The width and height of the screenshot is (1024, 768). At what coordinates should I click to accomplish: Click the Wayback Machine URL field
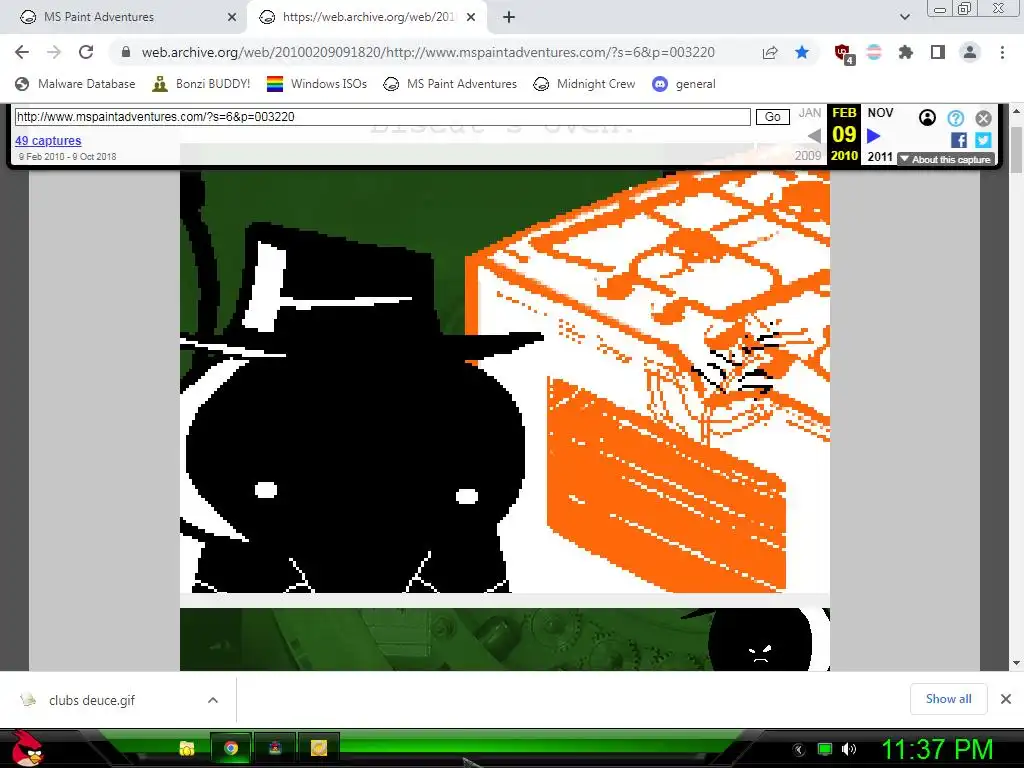[x=383, y=117]
